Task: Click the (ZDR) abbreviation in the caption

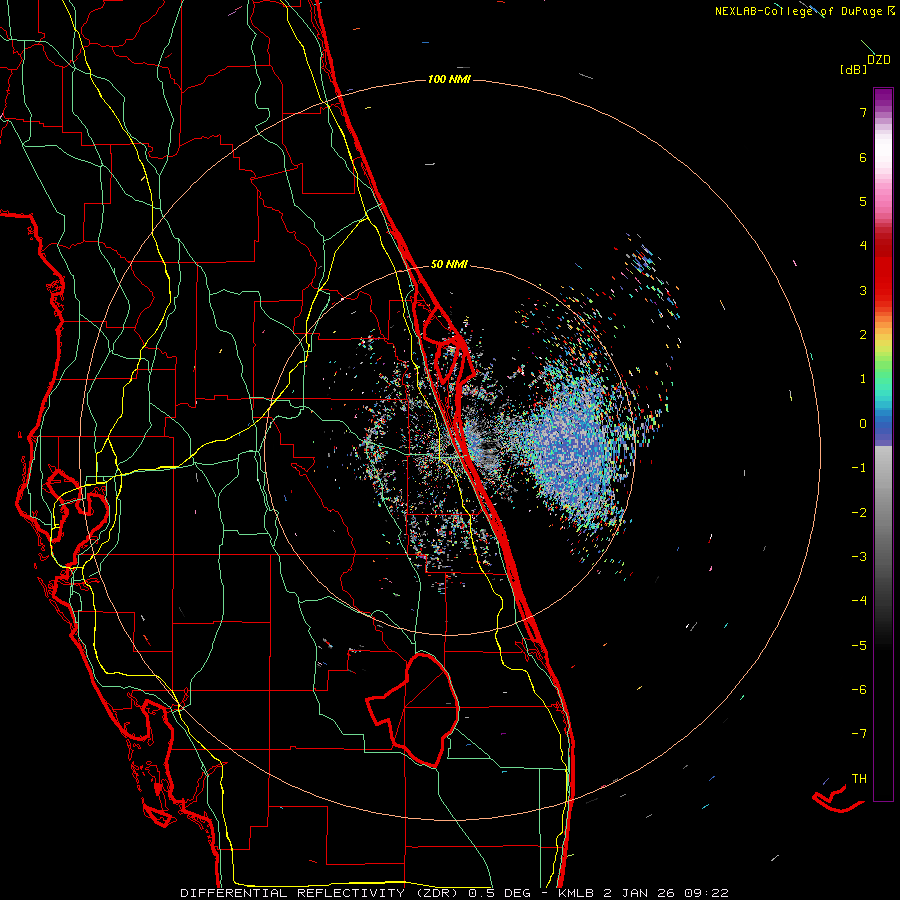Action: [435, 893]
